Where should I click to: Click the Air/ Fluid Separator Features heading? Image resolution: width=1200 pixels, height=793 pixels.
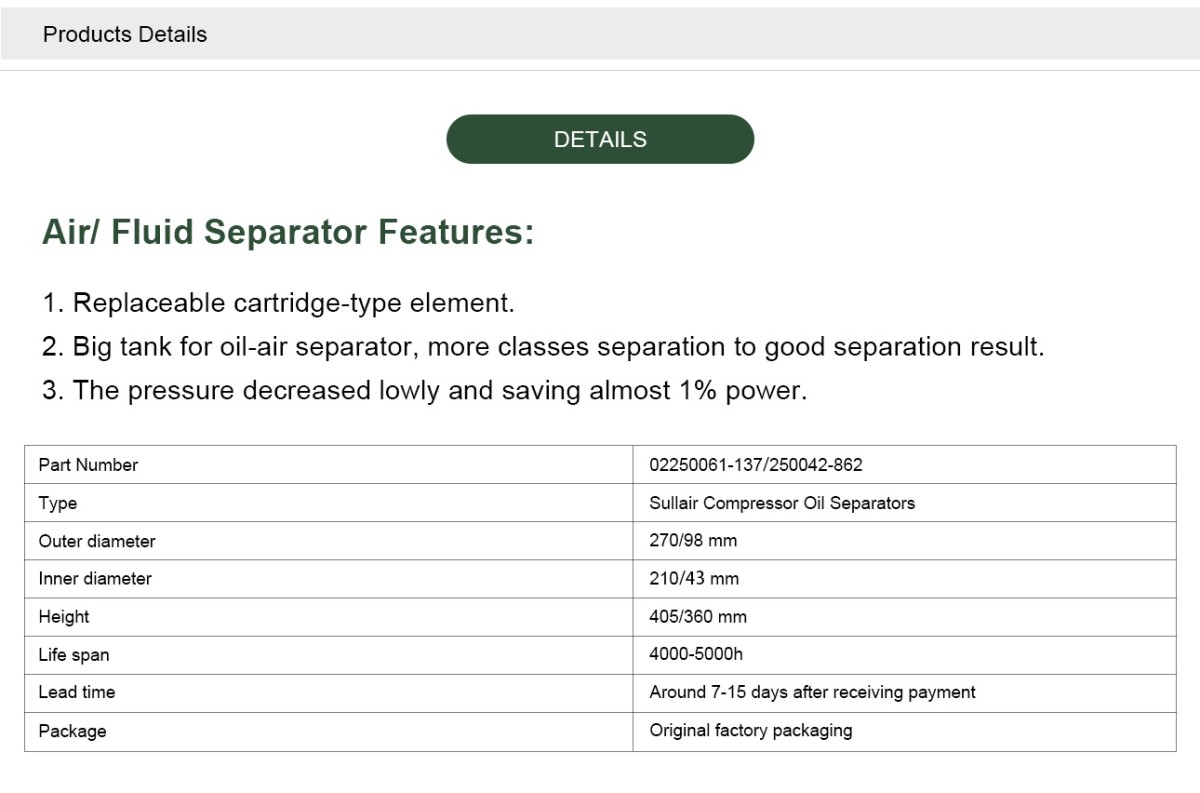coord(288,232)
